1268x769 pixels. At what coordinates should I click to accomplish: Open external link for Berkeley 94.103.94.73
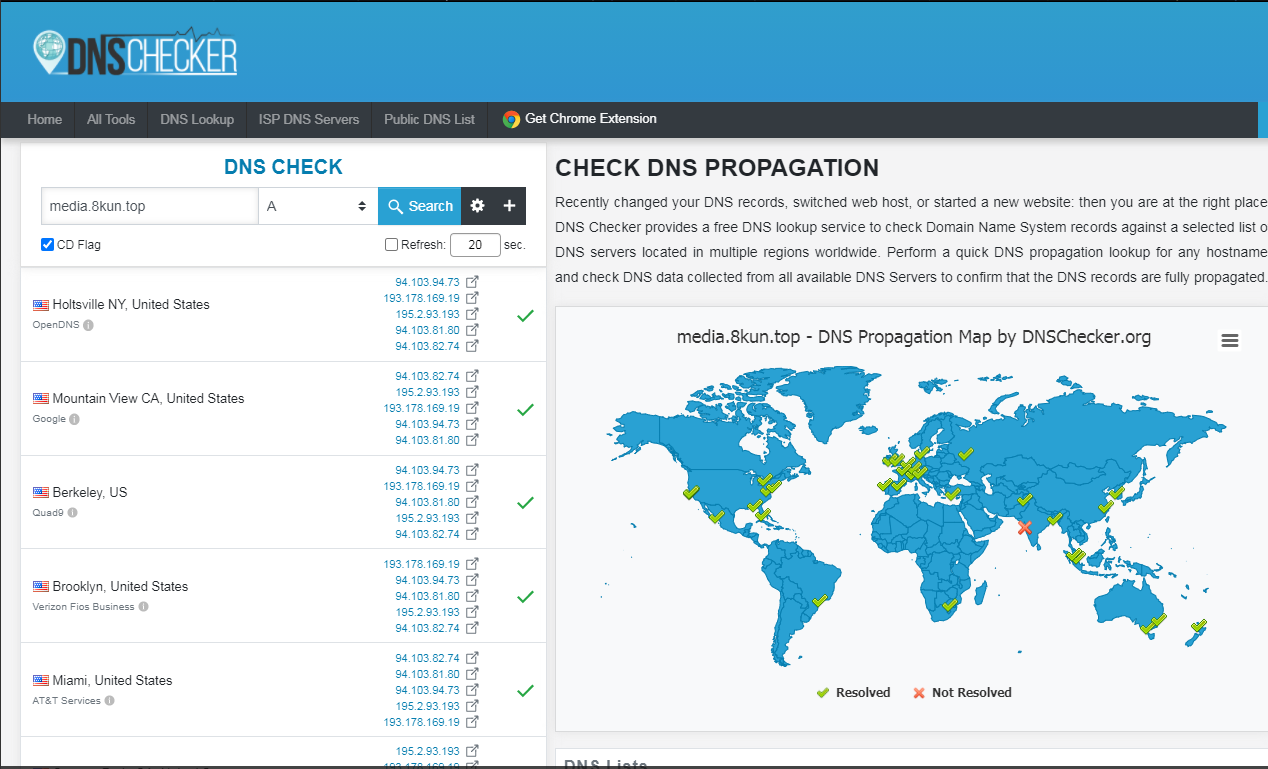(473, 470)
